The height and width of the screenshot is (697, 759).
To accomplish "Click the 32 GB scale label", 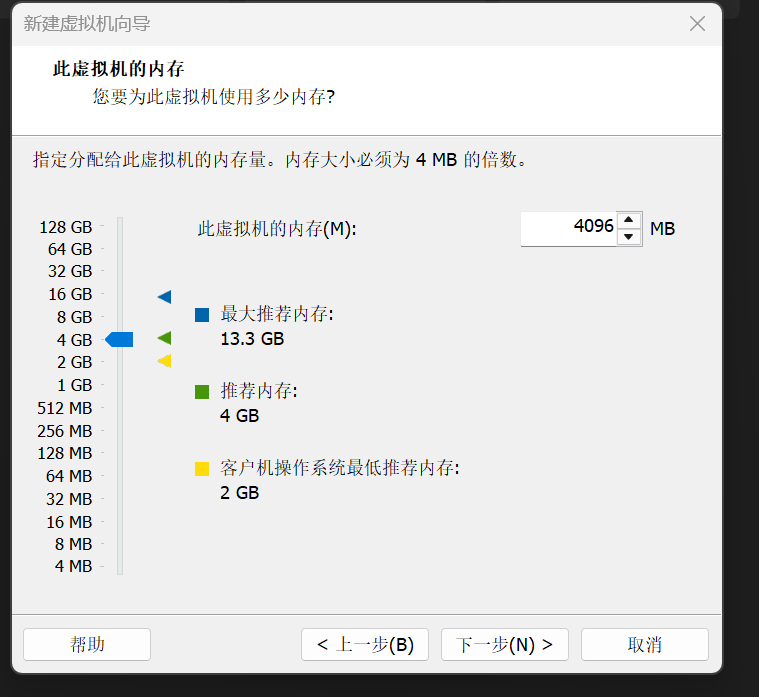I will [70, 272].
